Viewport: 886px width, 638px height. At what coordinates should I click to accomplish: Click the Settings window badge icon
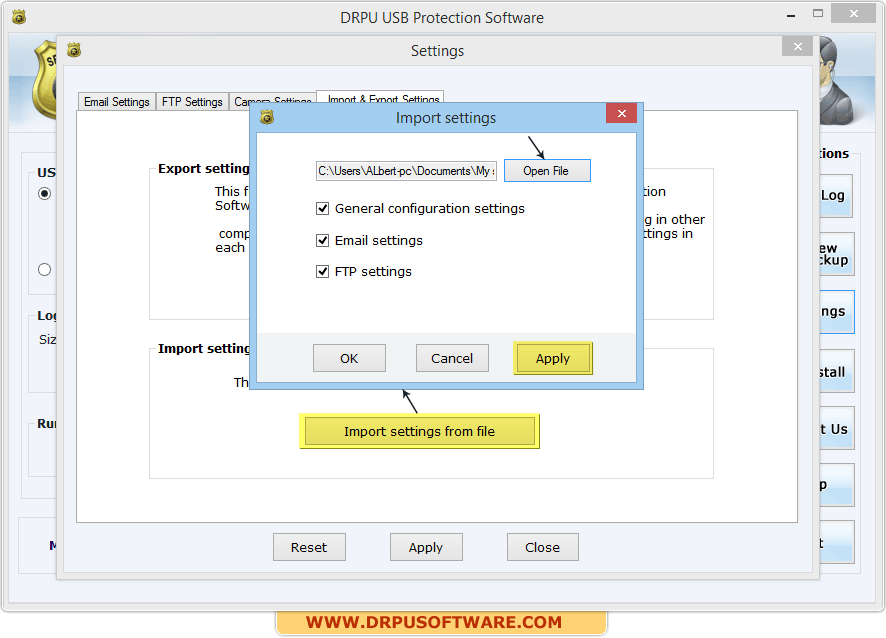(x=74, y=50)
